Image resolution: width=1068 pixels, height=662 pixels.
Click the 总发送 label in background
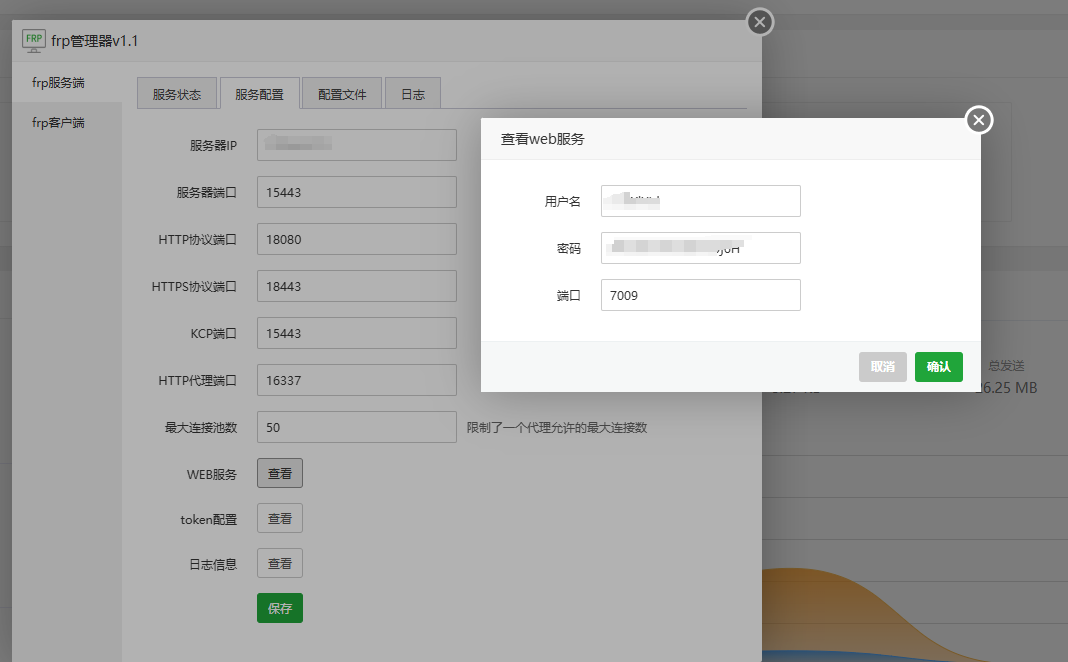click(1006, 366)
